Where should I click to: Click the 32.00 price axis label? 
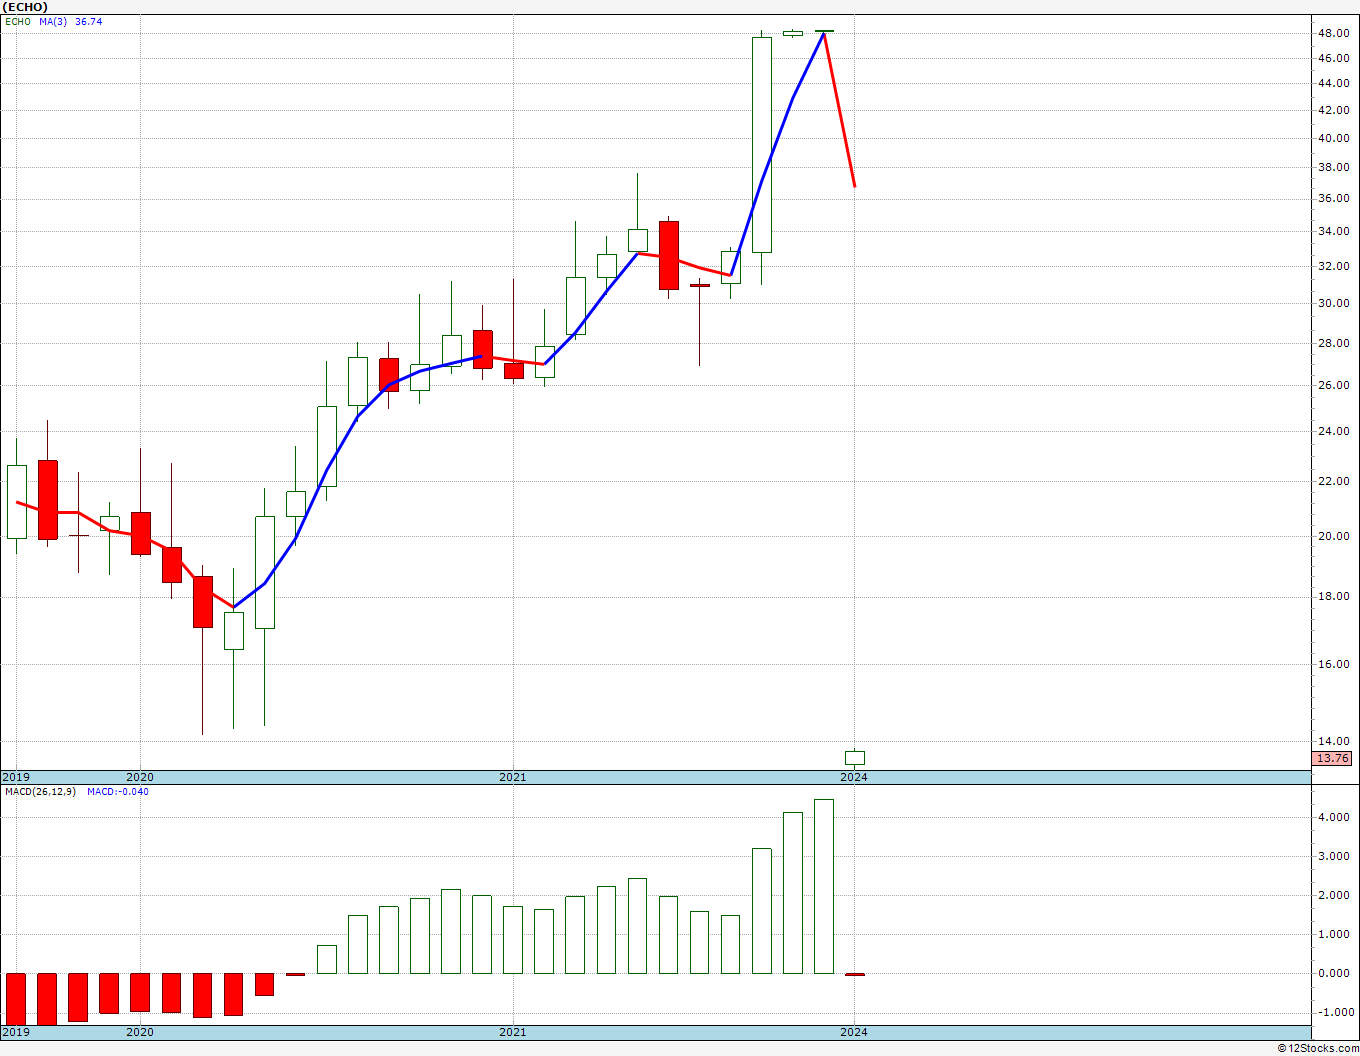(x=1333, y=266)
